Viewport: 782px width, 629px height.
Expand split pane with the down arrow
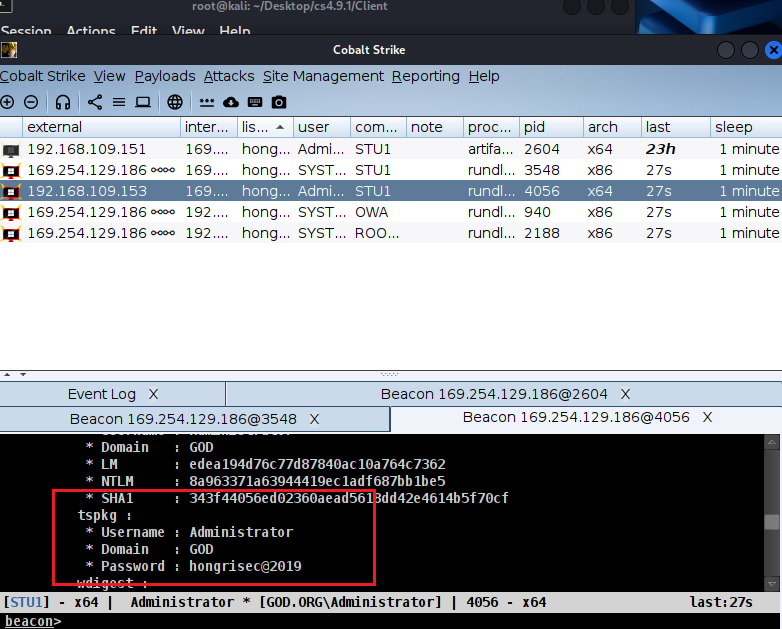coord(23,374)
